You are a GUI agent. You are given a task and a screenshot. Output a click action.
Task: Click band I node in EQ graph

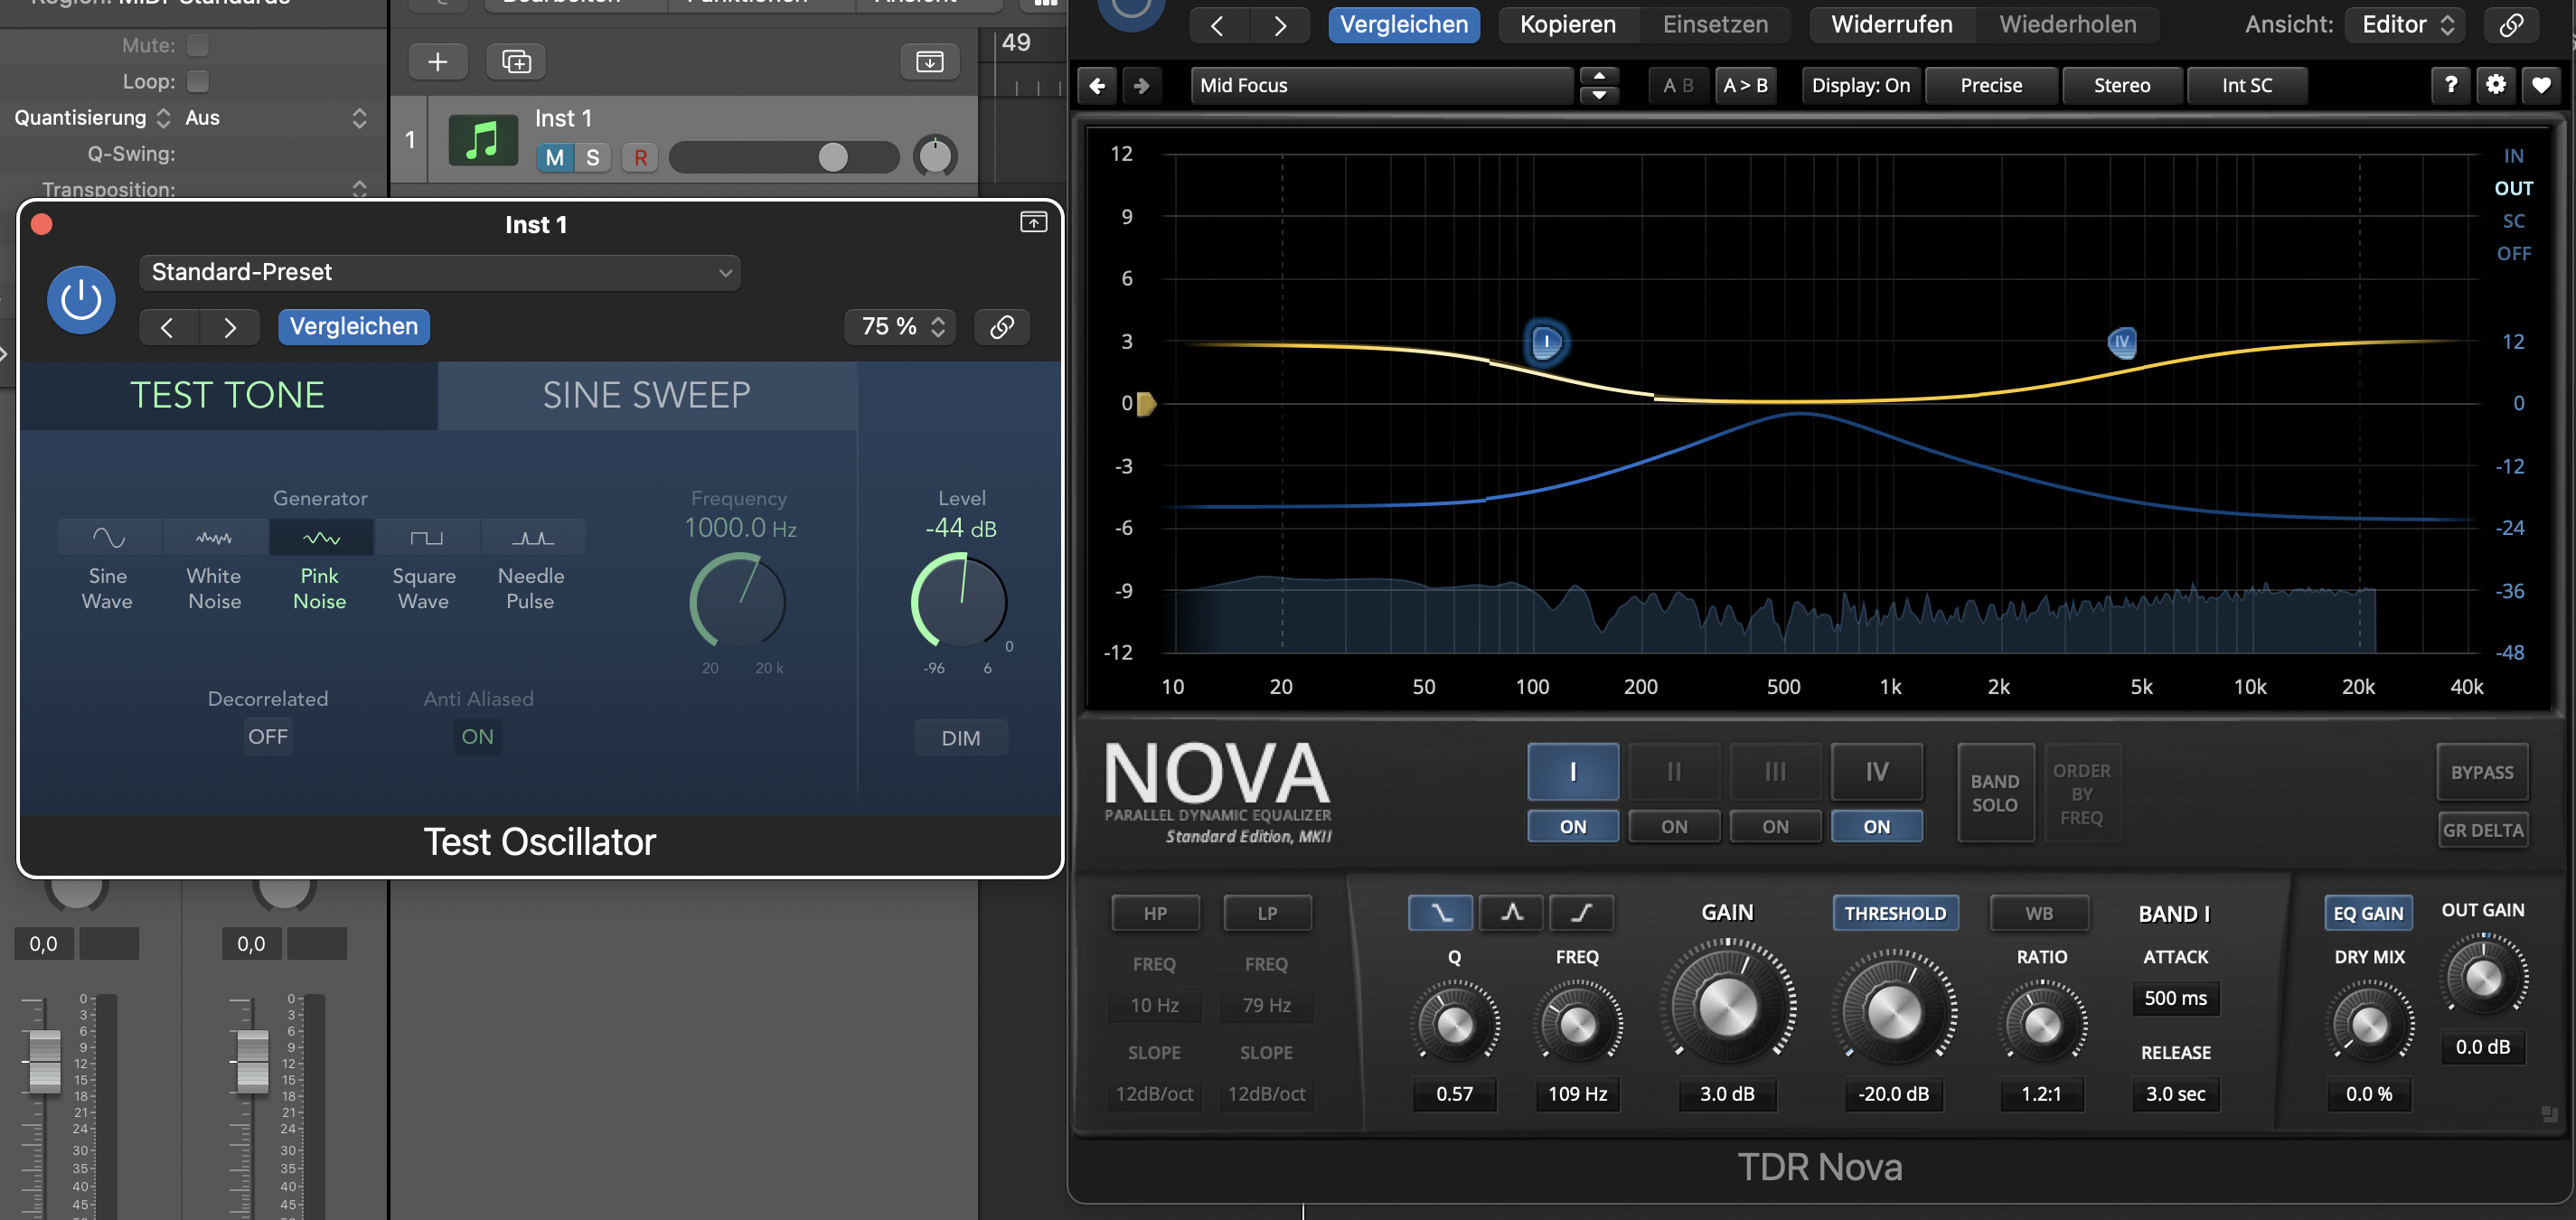click(1546, 342)
